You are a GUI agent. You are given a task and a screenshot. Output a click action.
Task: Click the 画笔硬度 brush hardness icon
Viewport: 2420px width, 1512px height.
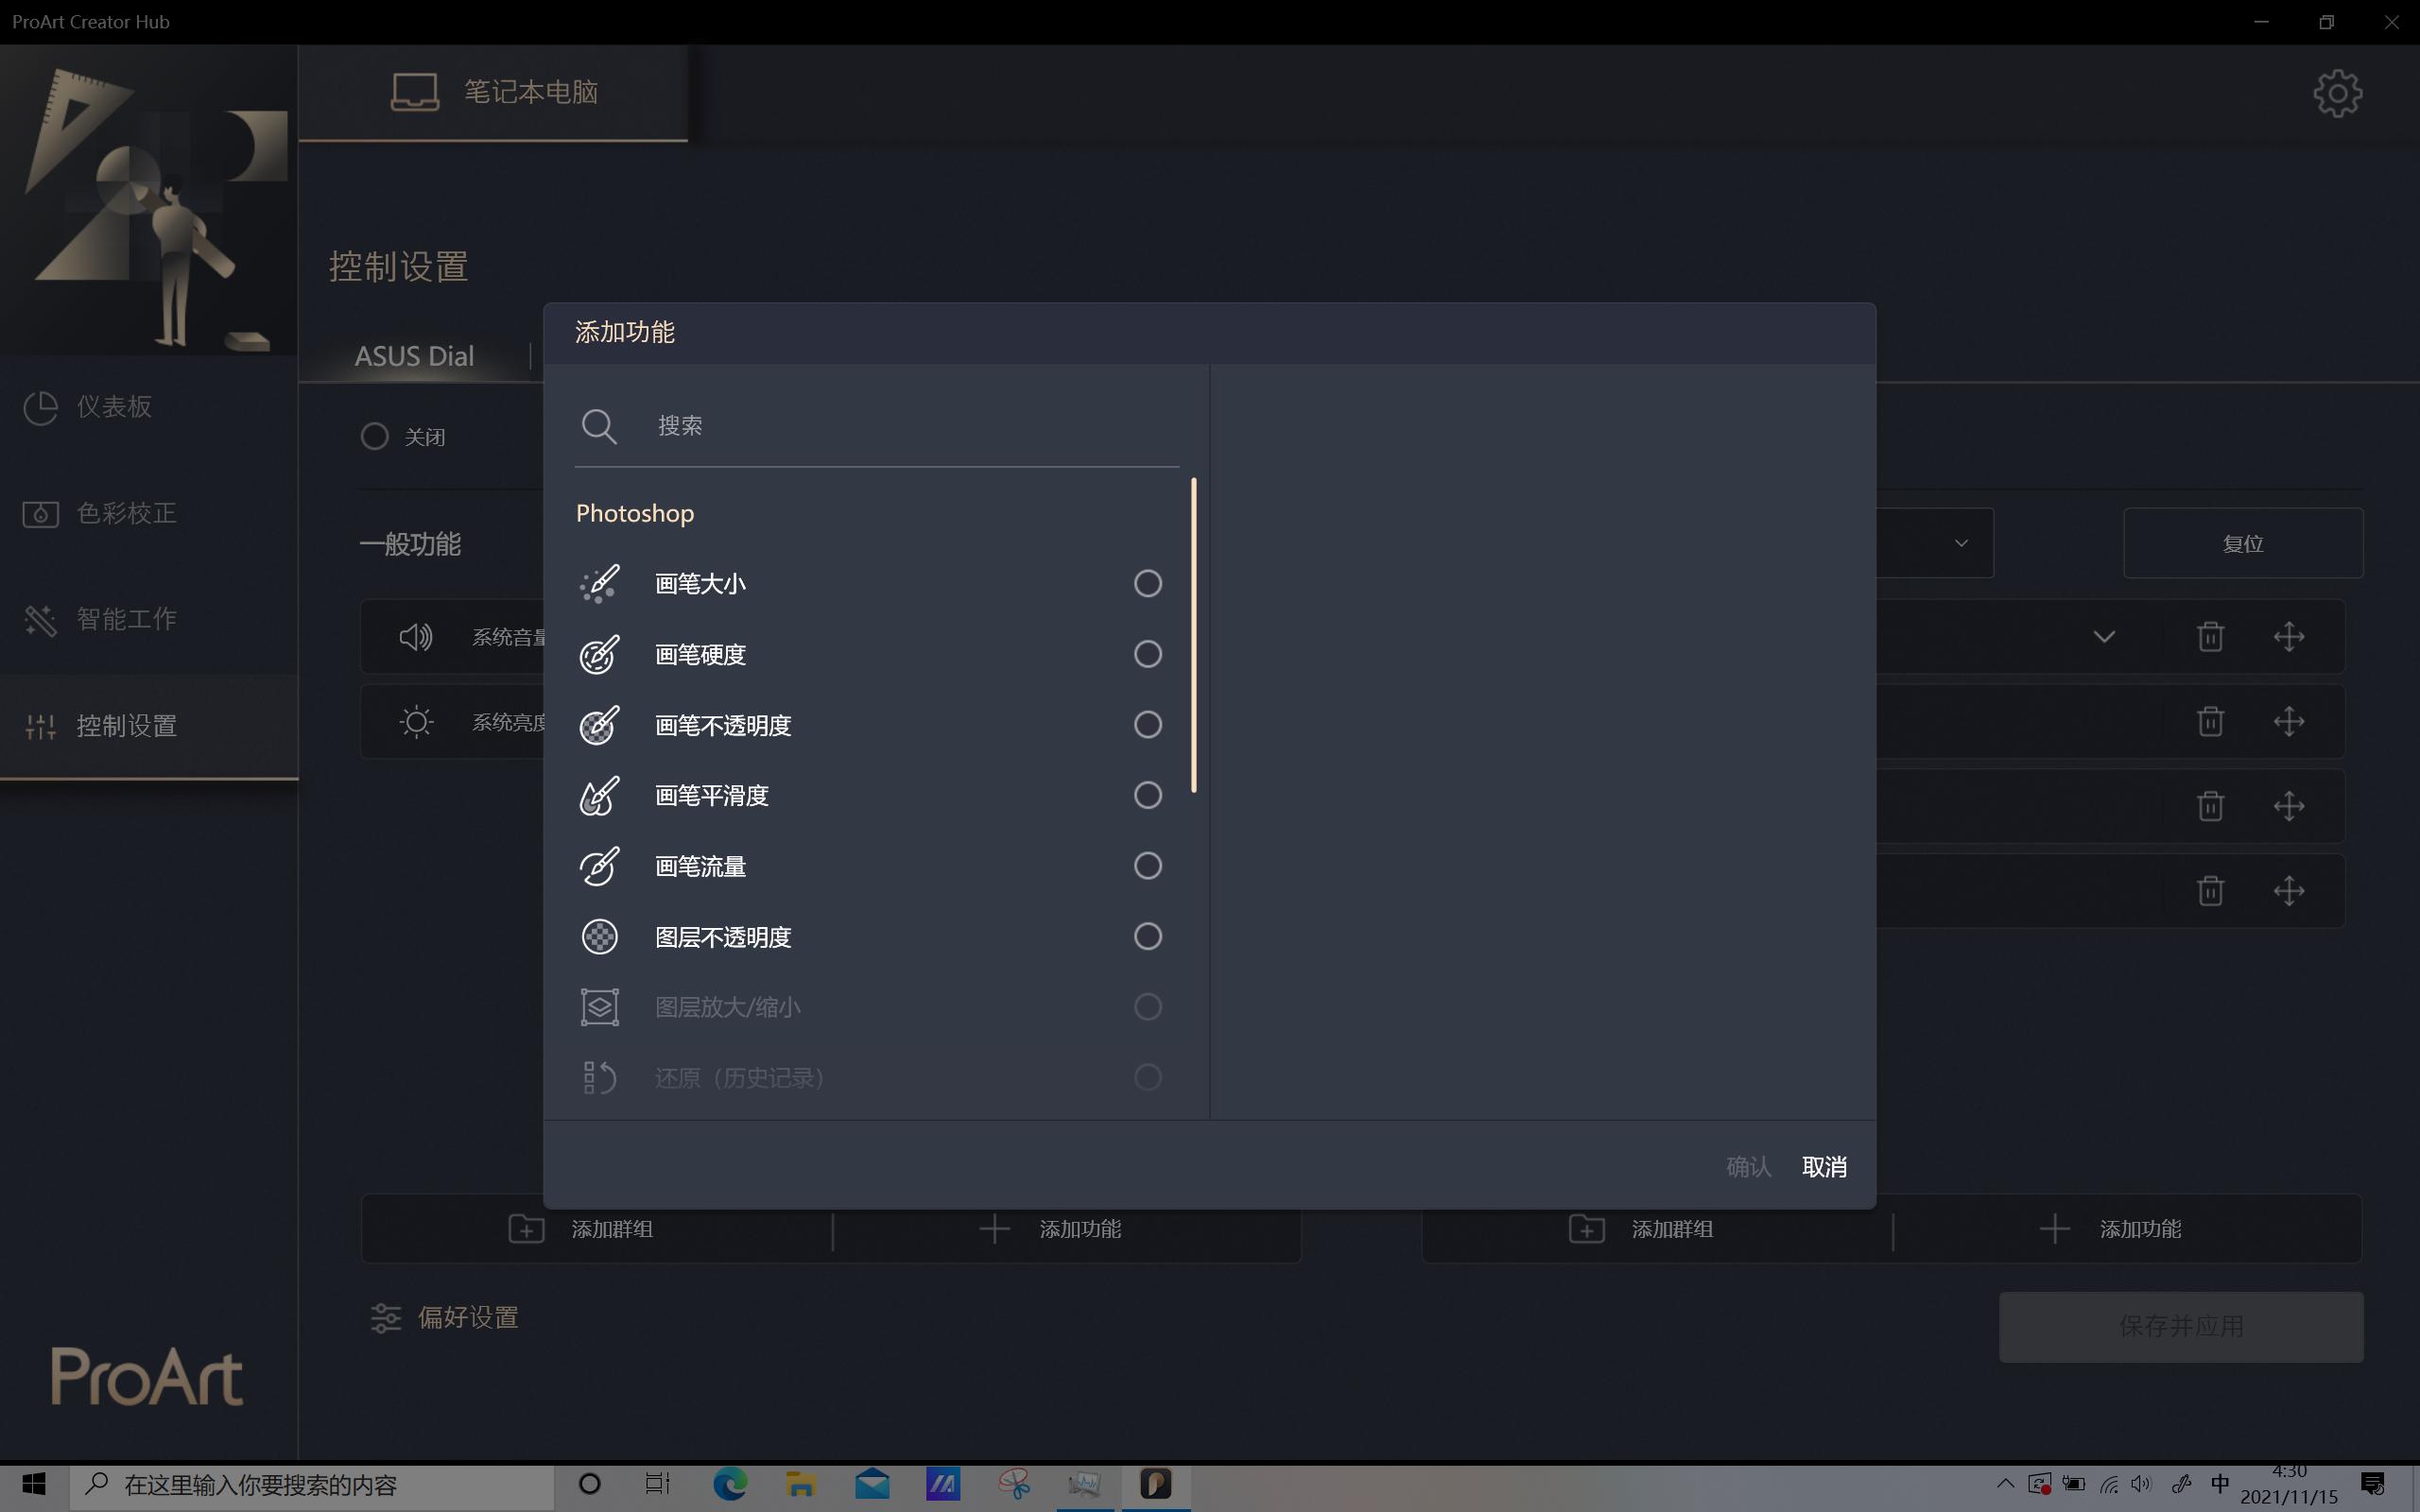(x=598, y=654)
